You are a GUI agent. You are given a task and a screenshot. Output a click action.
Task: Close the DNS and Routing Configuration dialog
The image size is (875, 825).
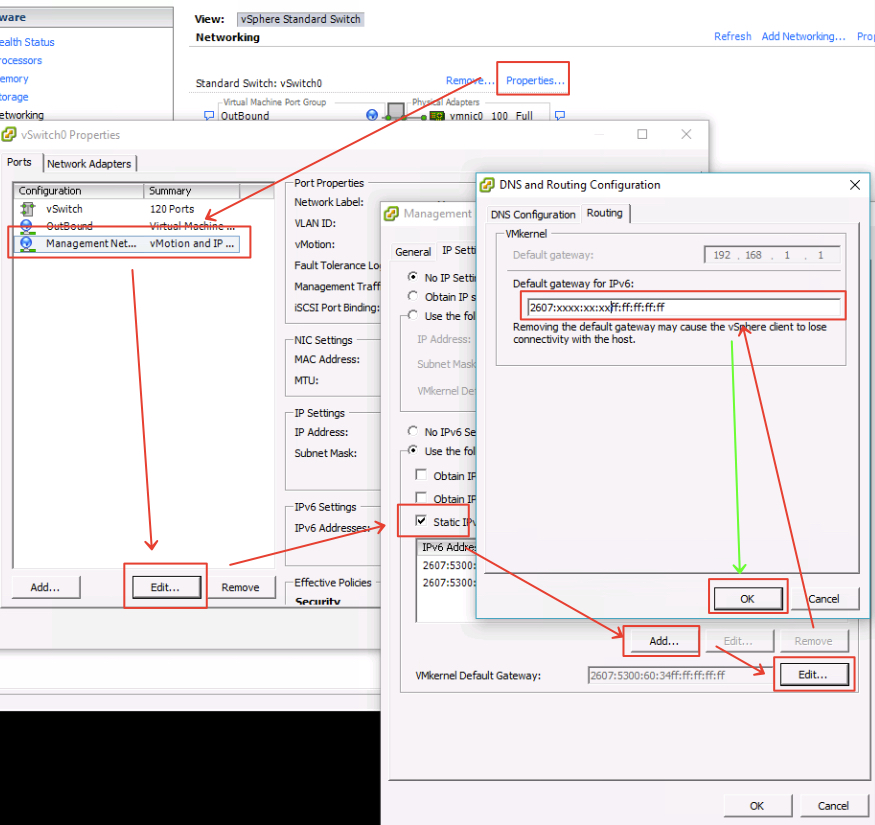click(x=855, y=185)
